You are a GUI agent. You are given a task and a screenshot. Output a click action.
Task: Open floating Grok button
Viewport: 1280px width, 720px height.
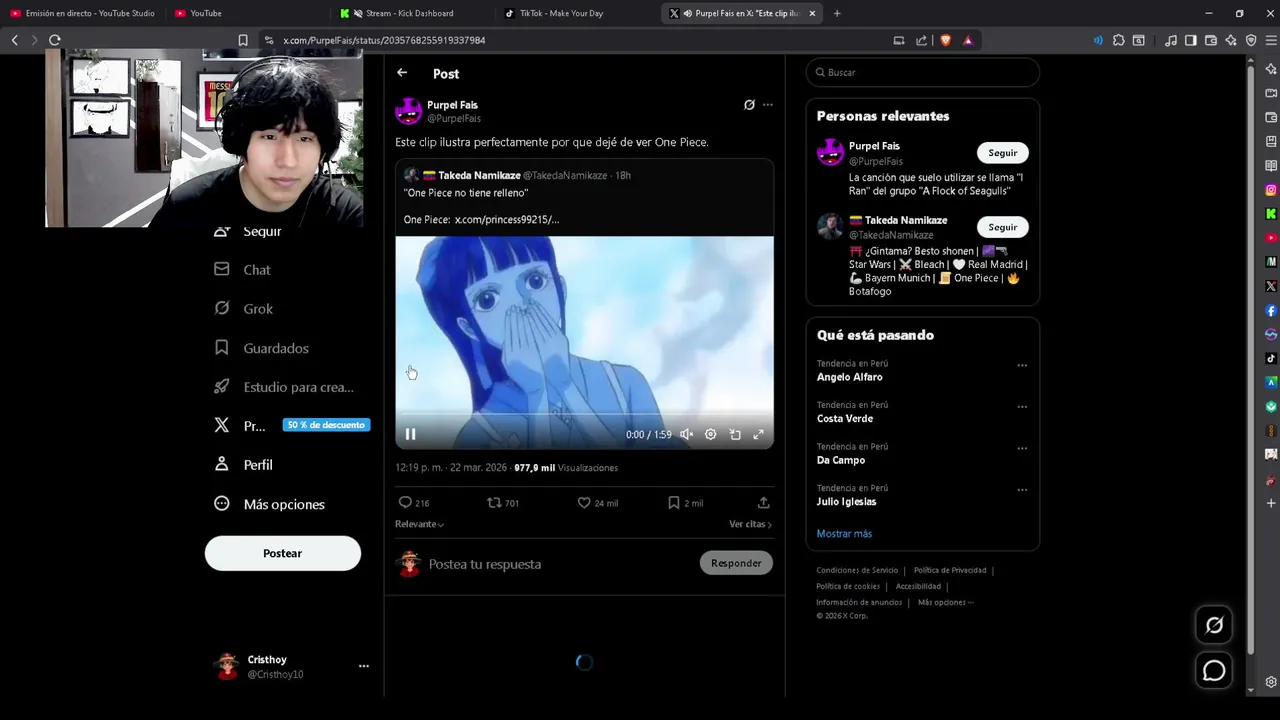tap(1214, 625)
